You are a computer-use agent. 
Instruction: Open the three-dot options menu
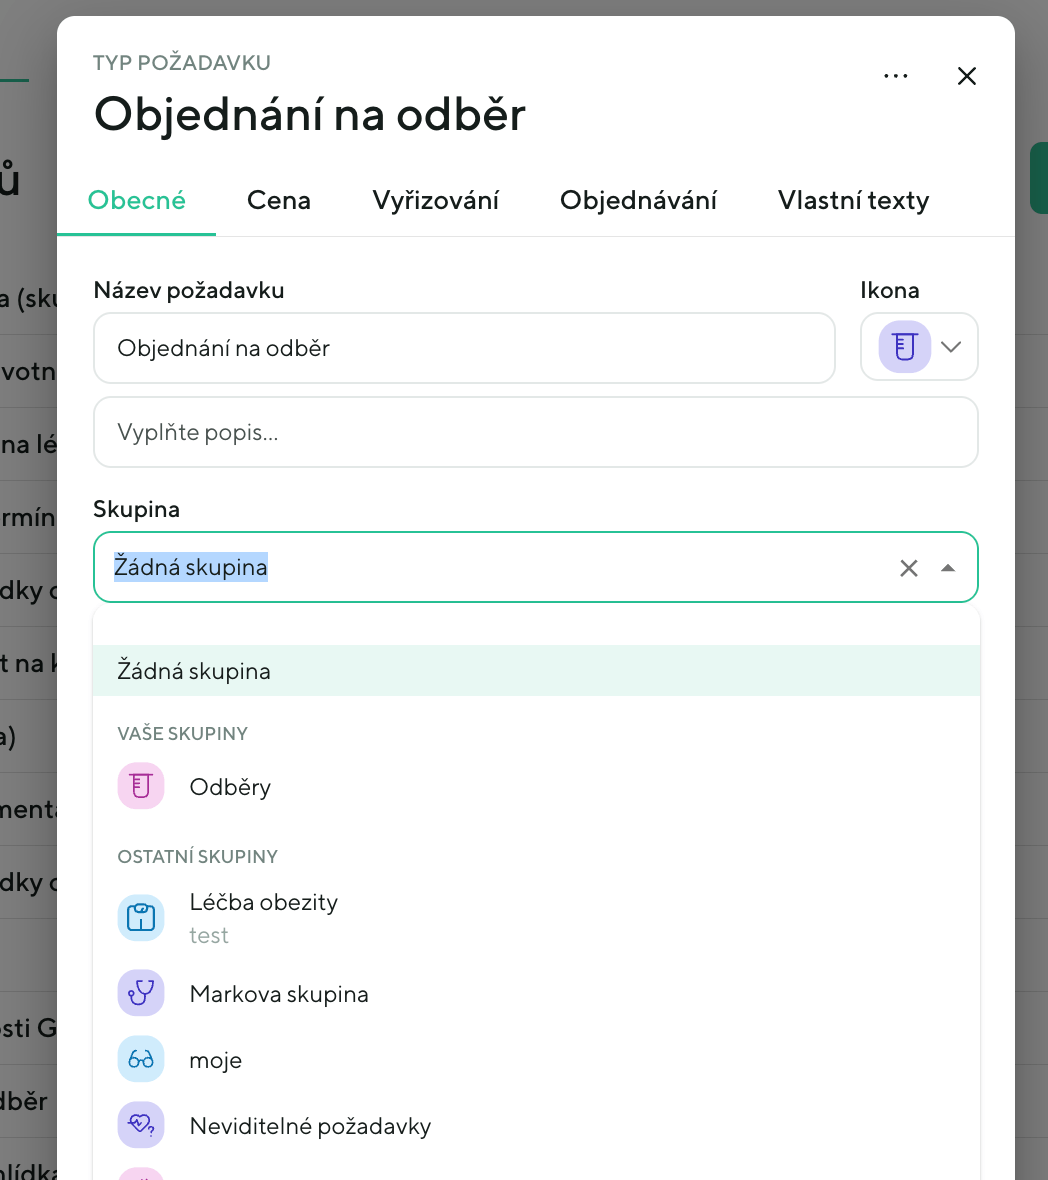click(896, 75)
